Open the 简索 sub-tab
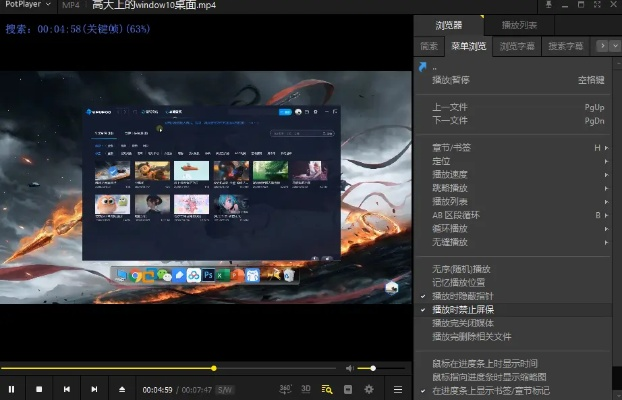Viewport: 622px width, 400px height. (x=429, y=46)
